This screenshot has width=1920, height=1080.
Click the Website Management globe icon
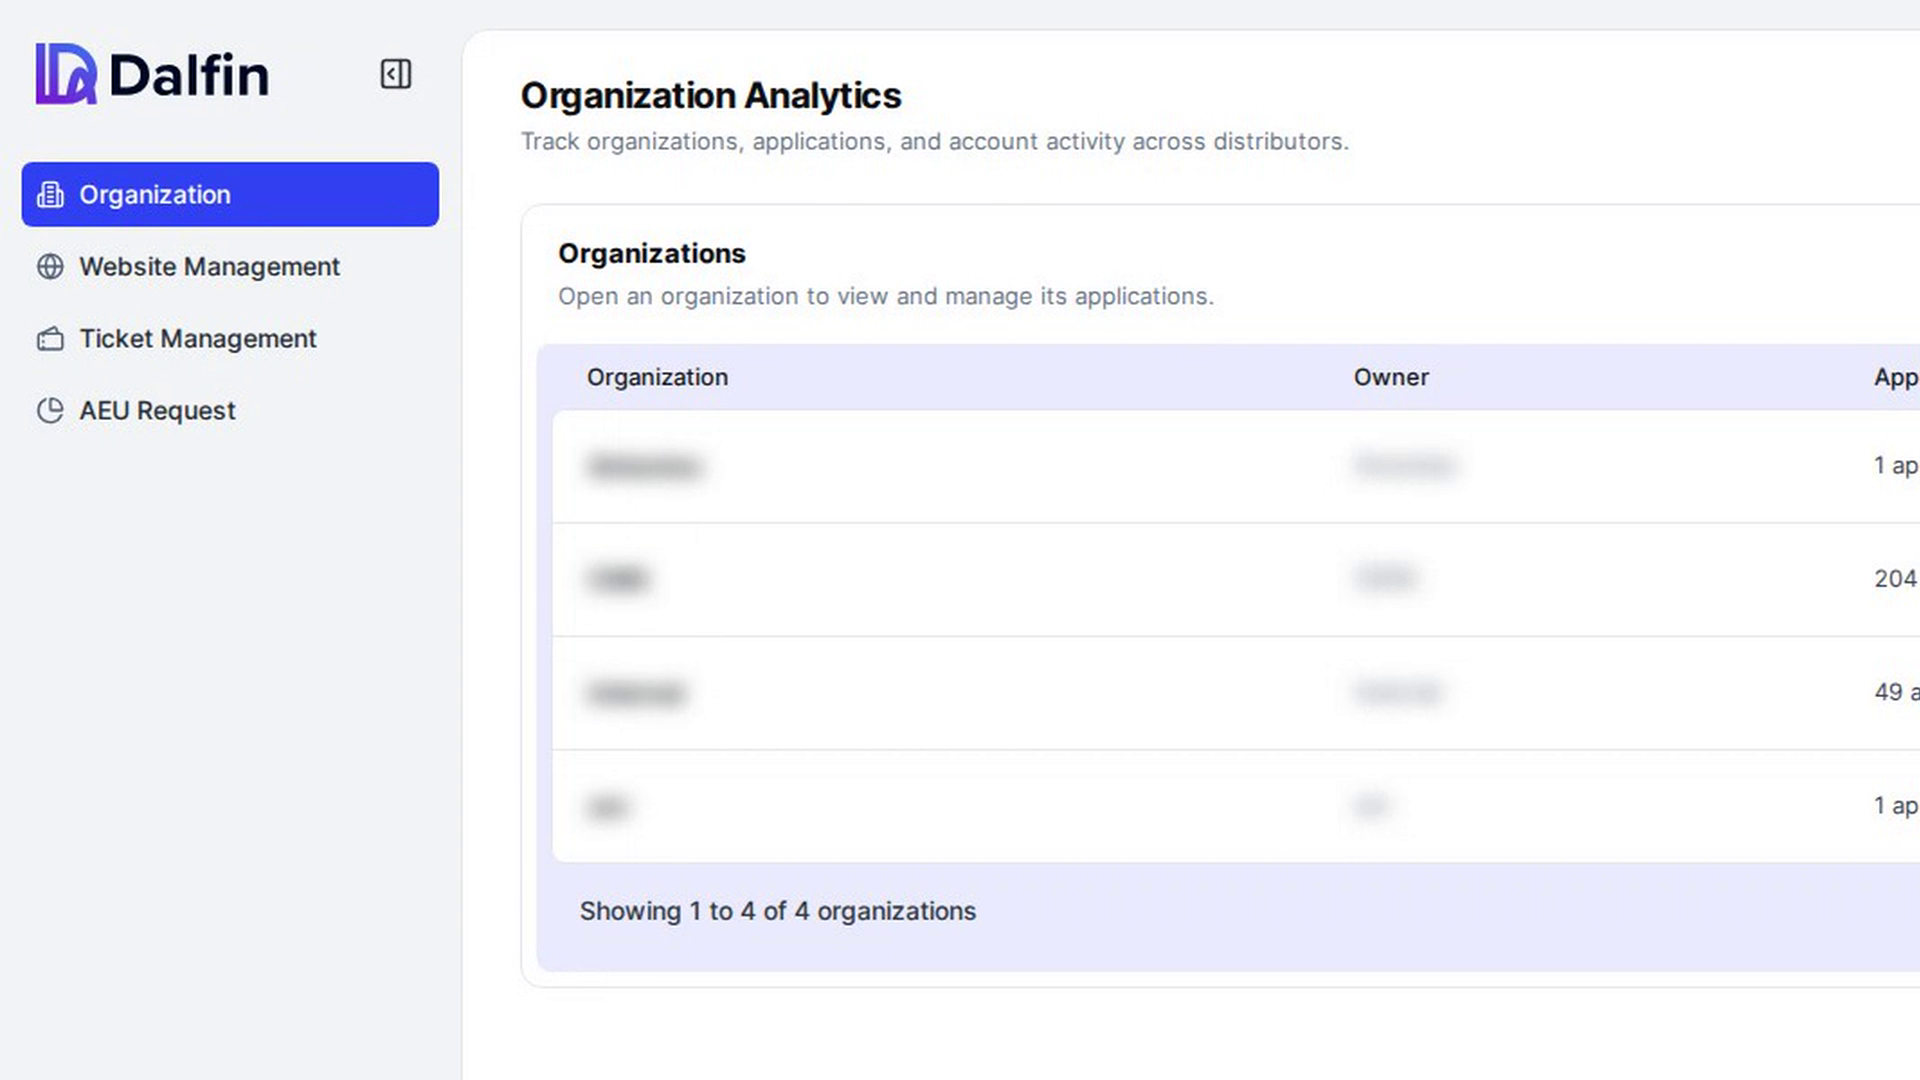[50, 266]
